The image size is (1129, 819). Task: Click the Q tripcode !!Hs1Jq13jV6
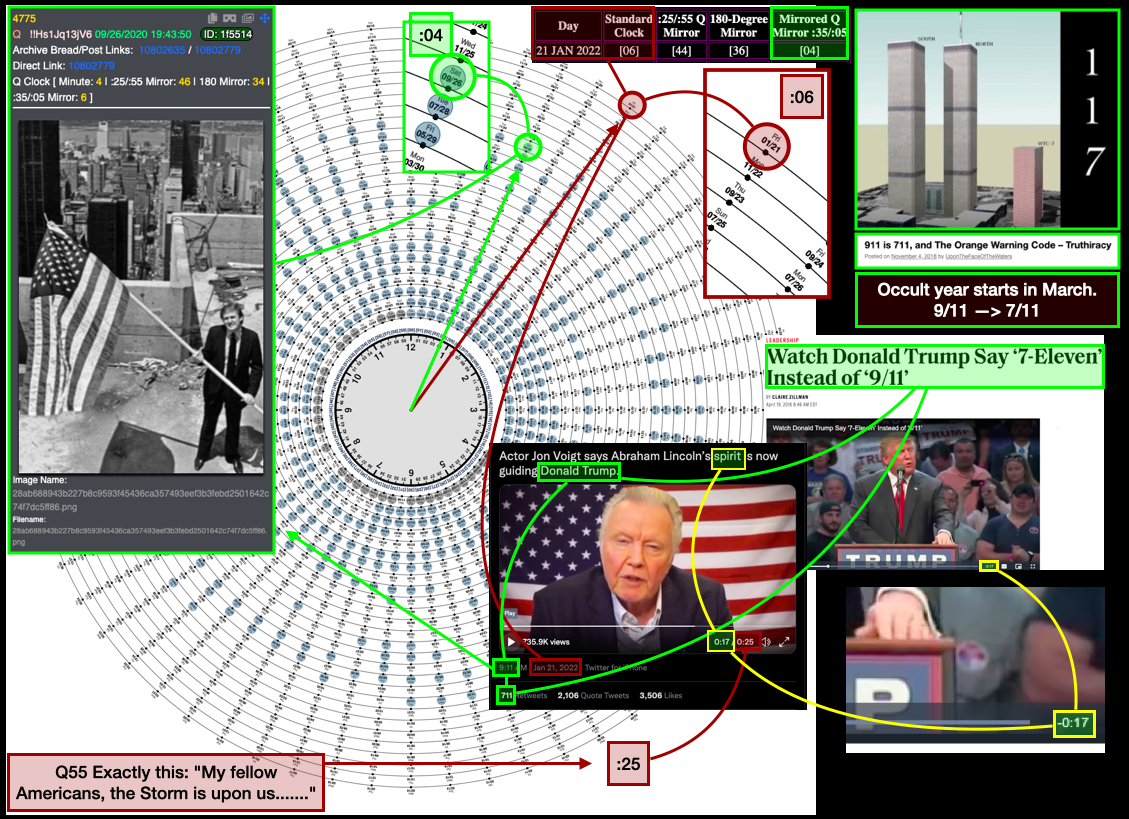60,34
